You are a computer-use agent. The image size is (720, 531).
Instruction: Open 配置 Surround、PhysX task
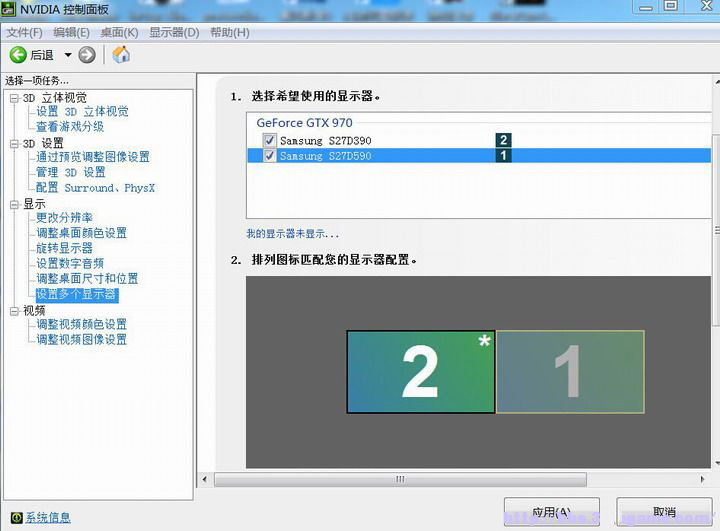(x=96, y=187)
